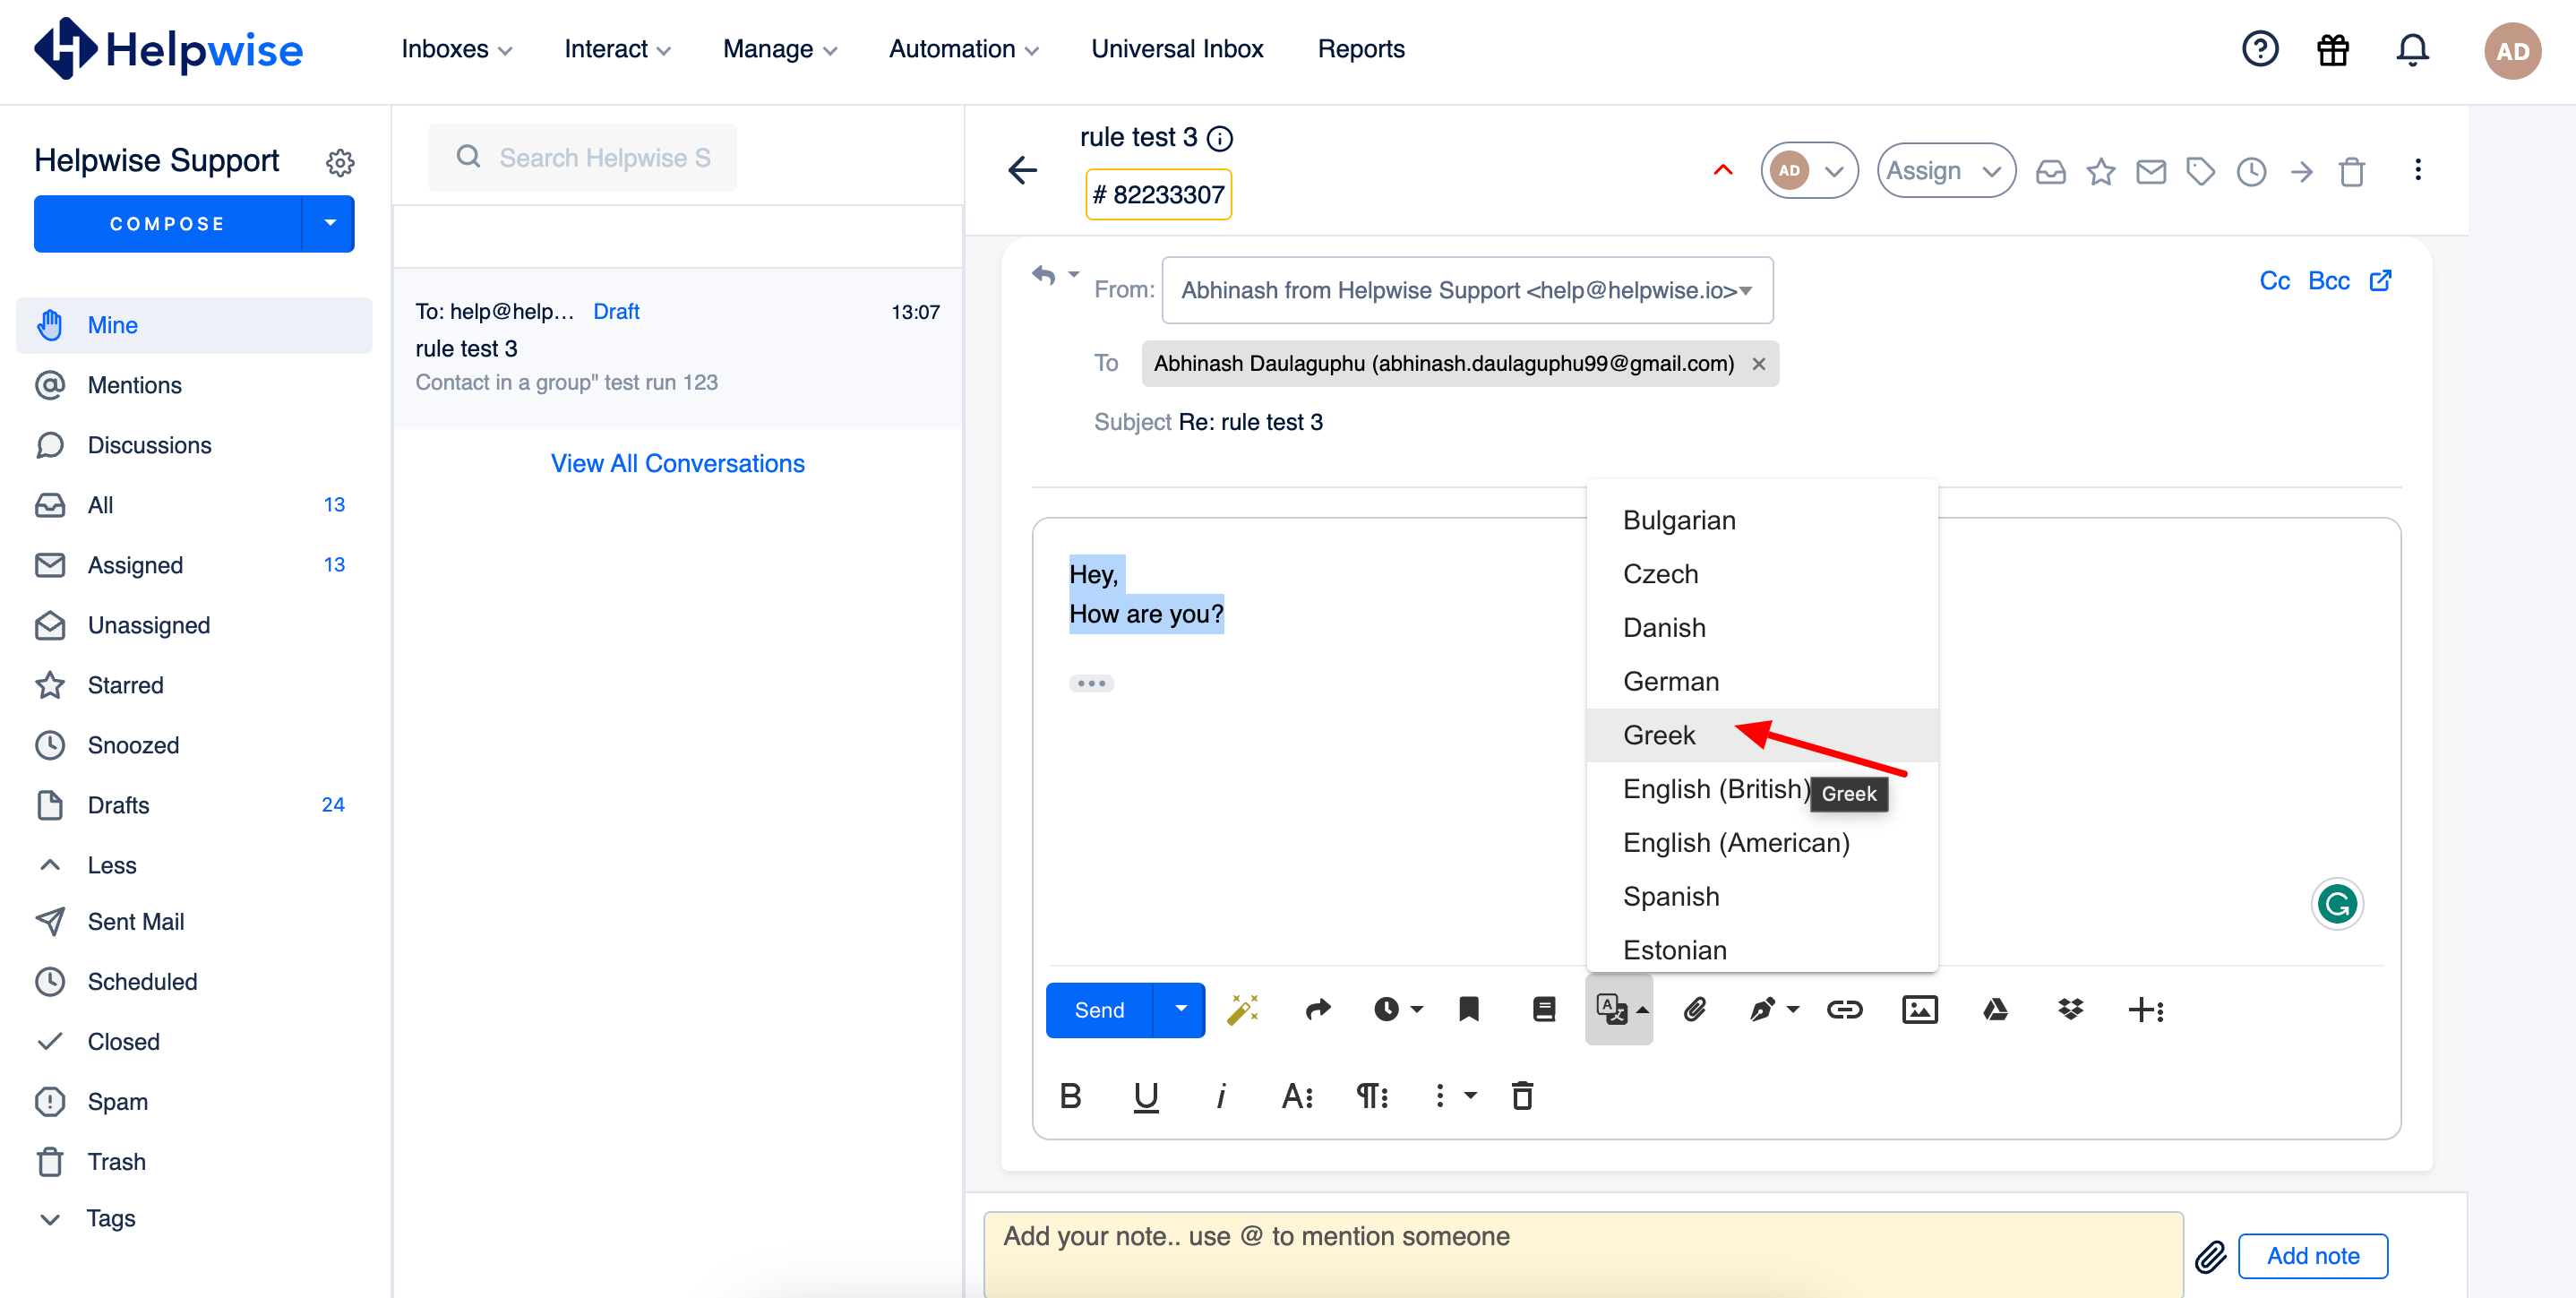The height and width of the screenshot is (1298, 2576).
Task: Open the Assign dropdown
Action: tap(1945, 171)
